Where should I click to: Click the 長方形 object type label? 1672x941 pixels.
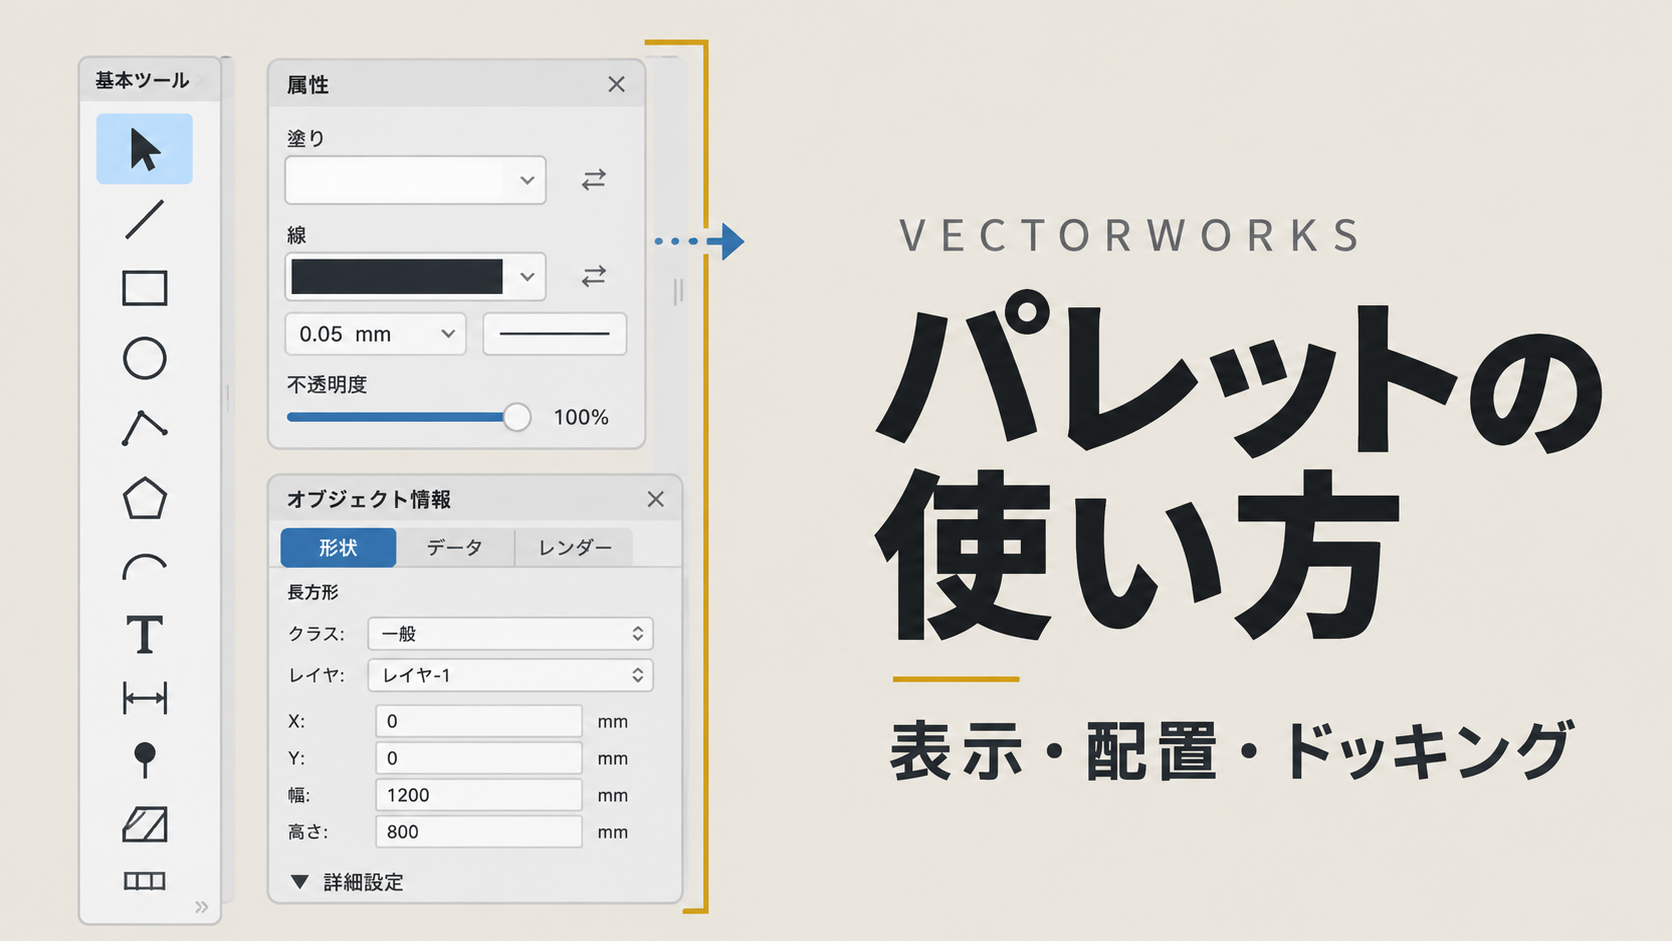point(313,592)
